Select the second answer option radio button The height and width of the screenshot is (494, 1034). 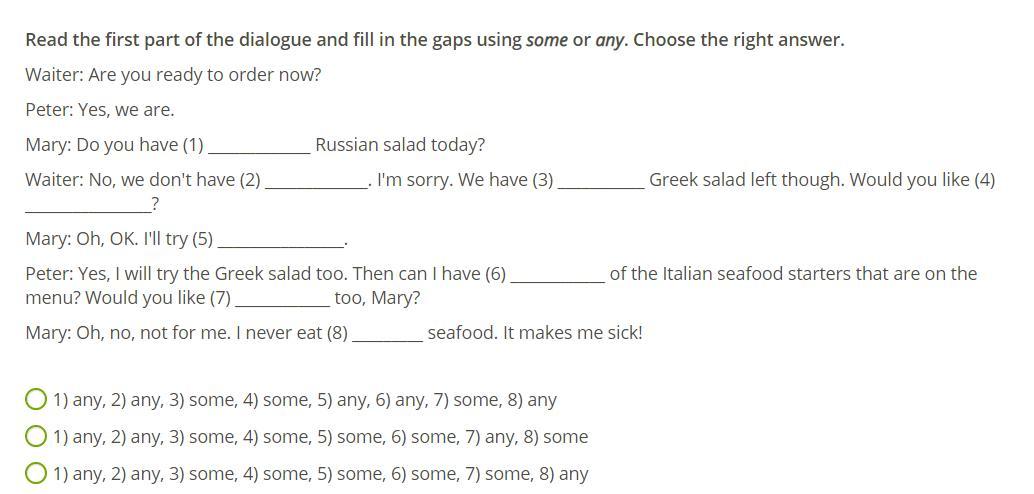tap(36, 437)
